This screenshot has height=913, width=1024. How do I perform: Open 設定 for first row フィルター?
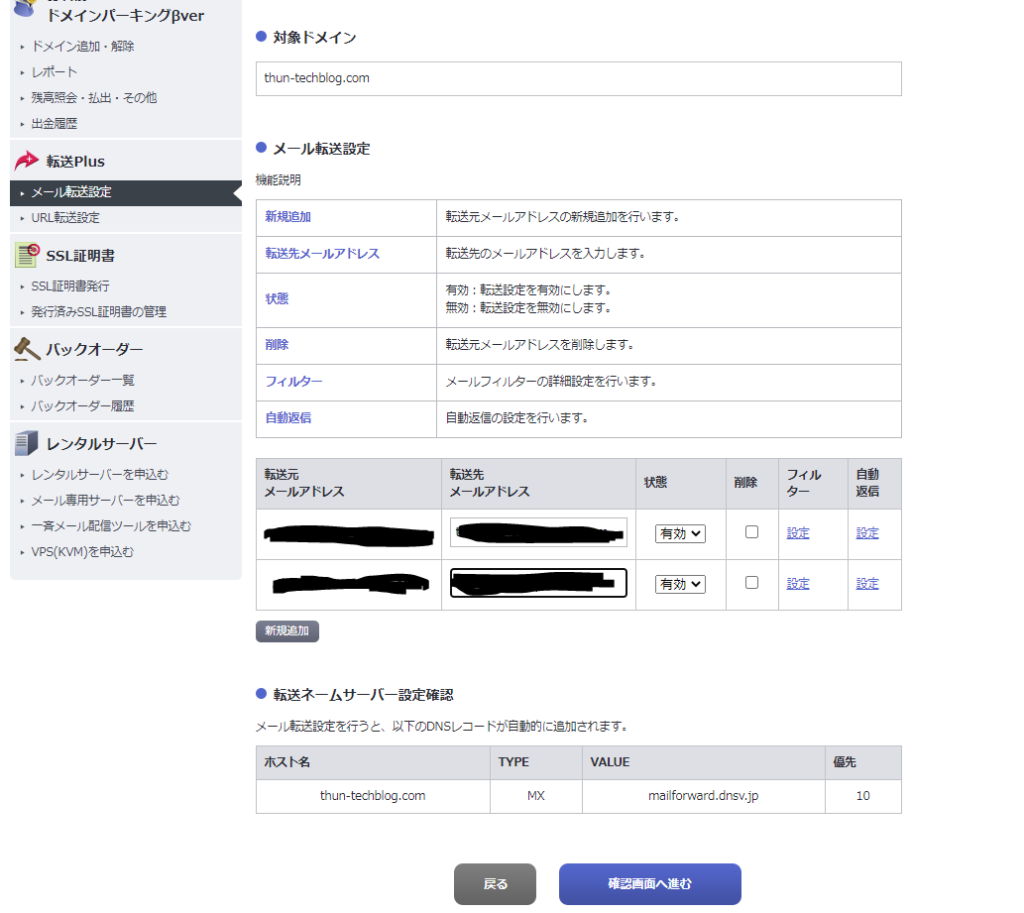tap(798, 534)
